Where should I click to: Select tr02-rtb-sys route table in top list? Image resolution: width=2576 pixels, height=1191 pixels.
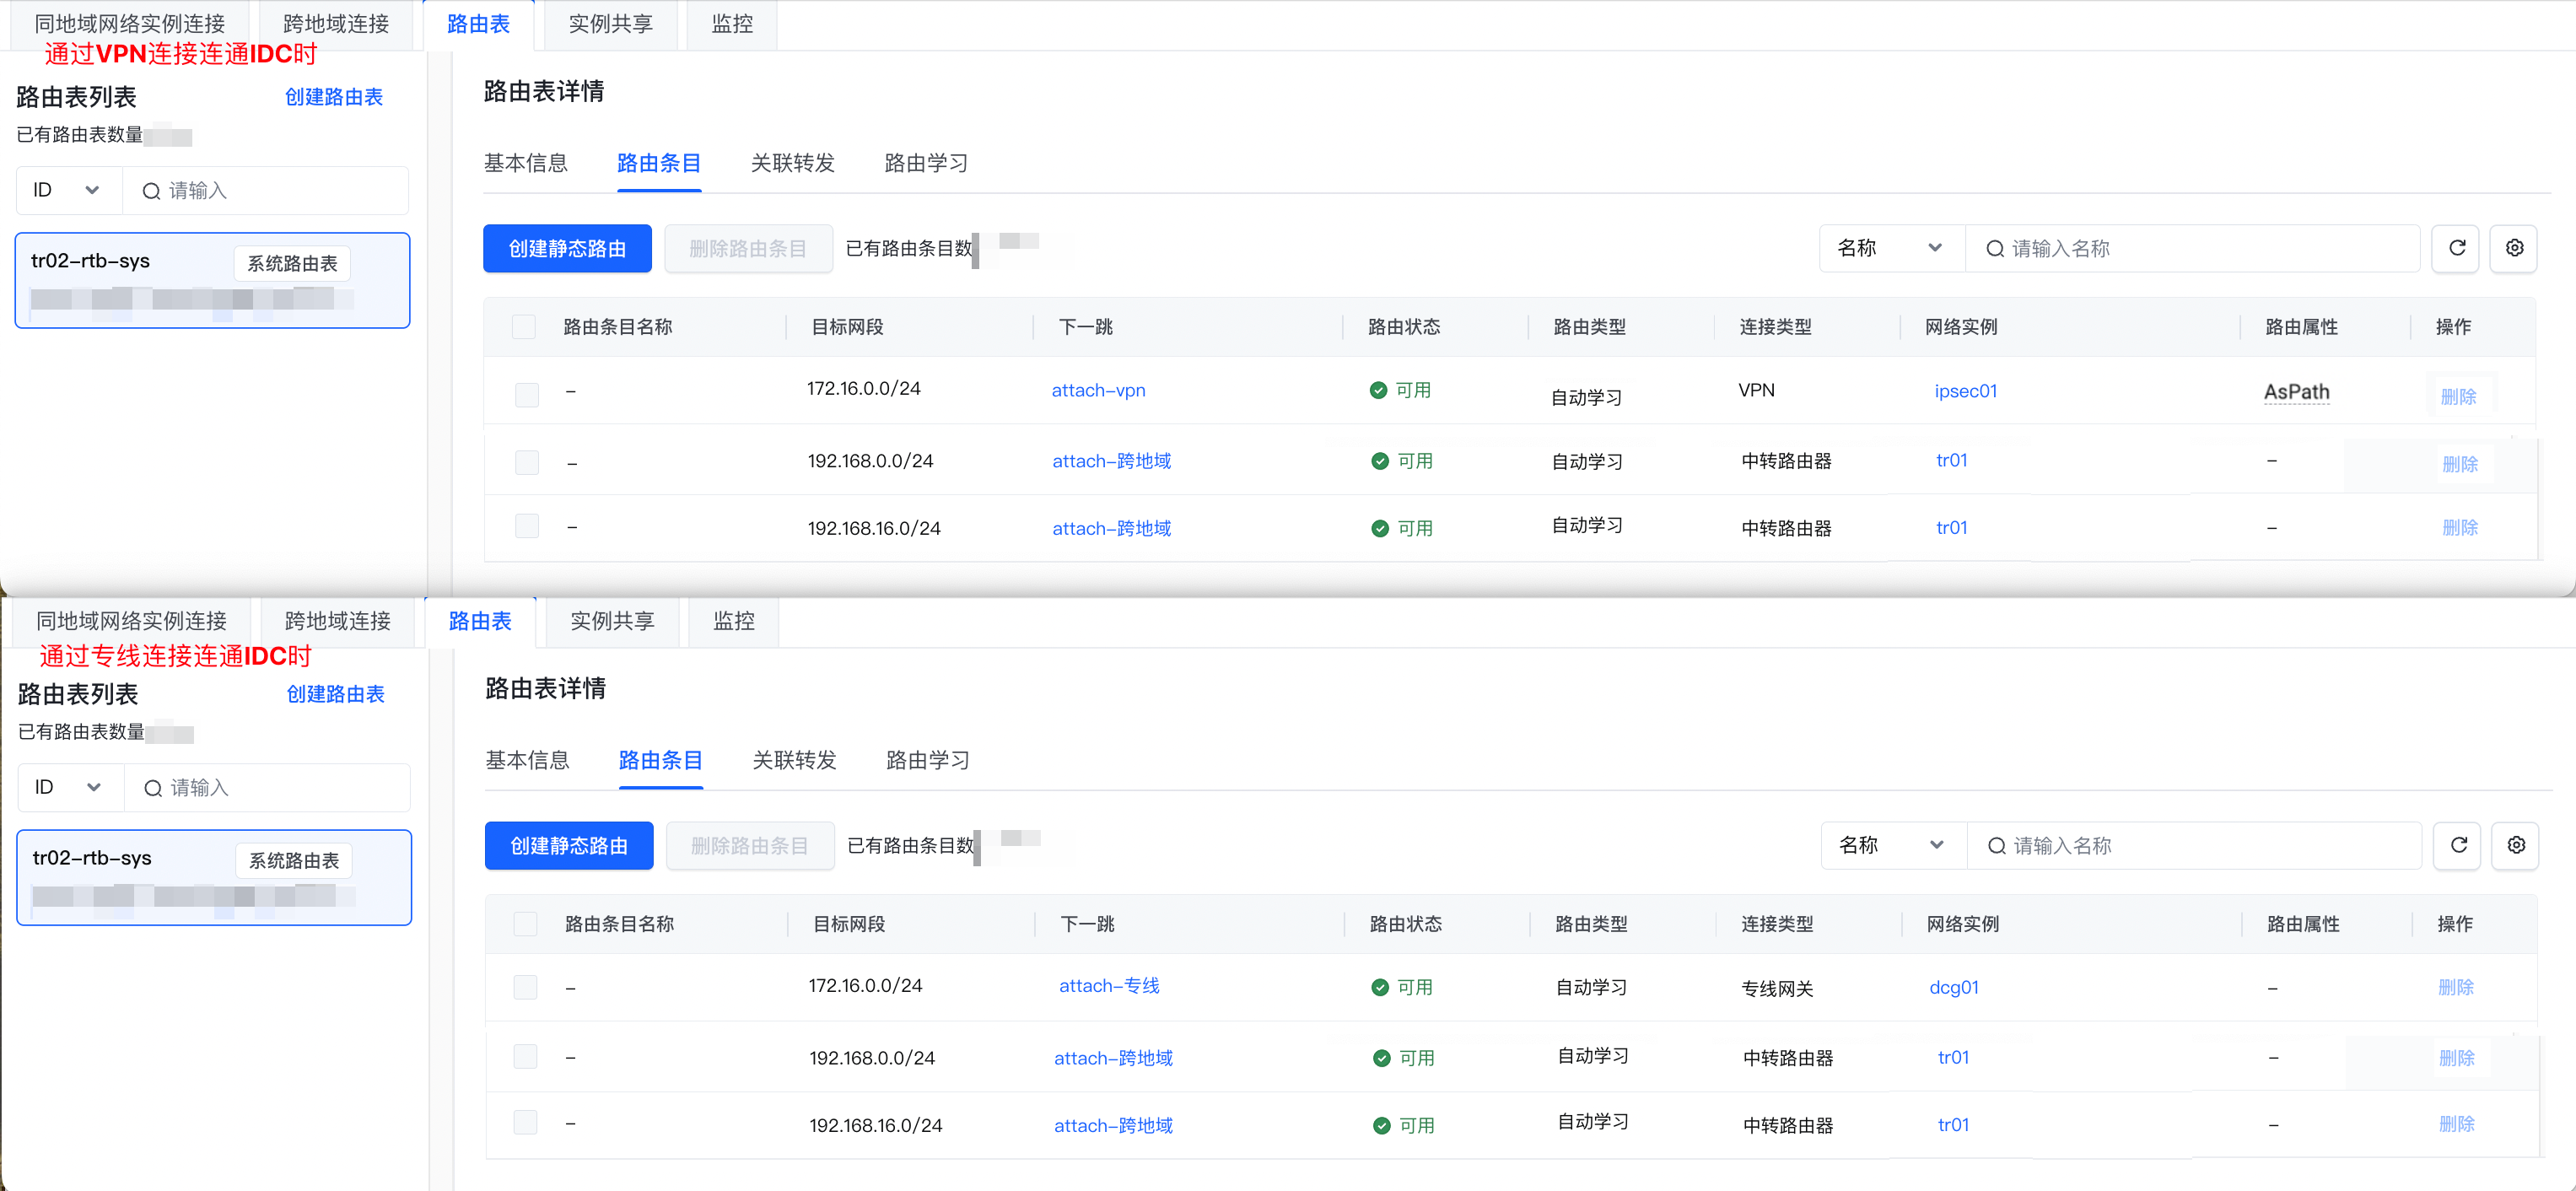click(x=212, y=280)
